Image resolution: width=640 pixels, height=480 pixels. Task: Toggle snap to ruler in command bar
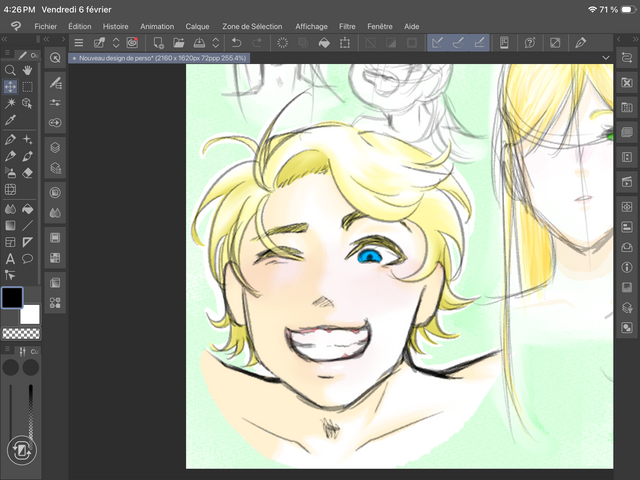[438, 43]
